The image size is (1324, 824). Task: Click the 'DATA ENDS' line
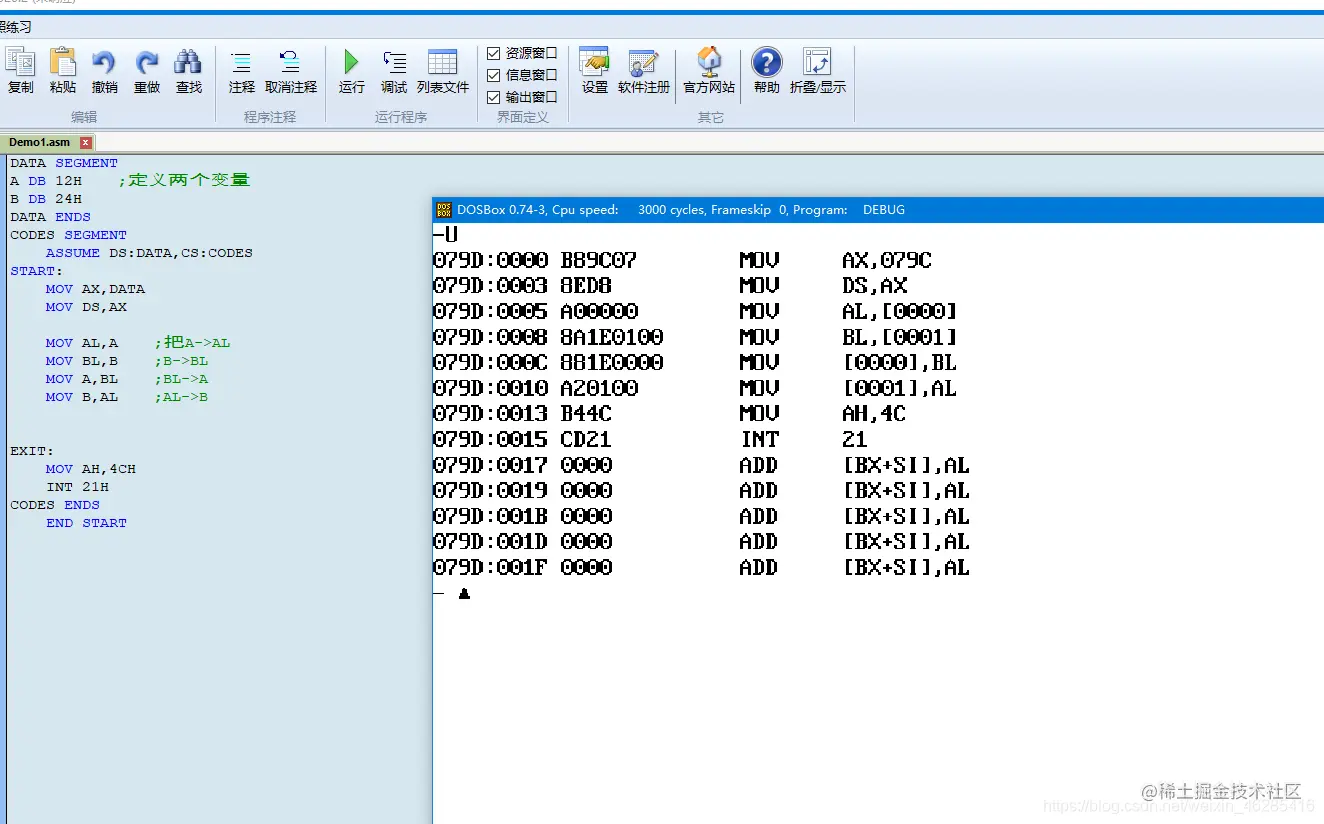coord(50,217)
